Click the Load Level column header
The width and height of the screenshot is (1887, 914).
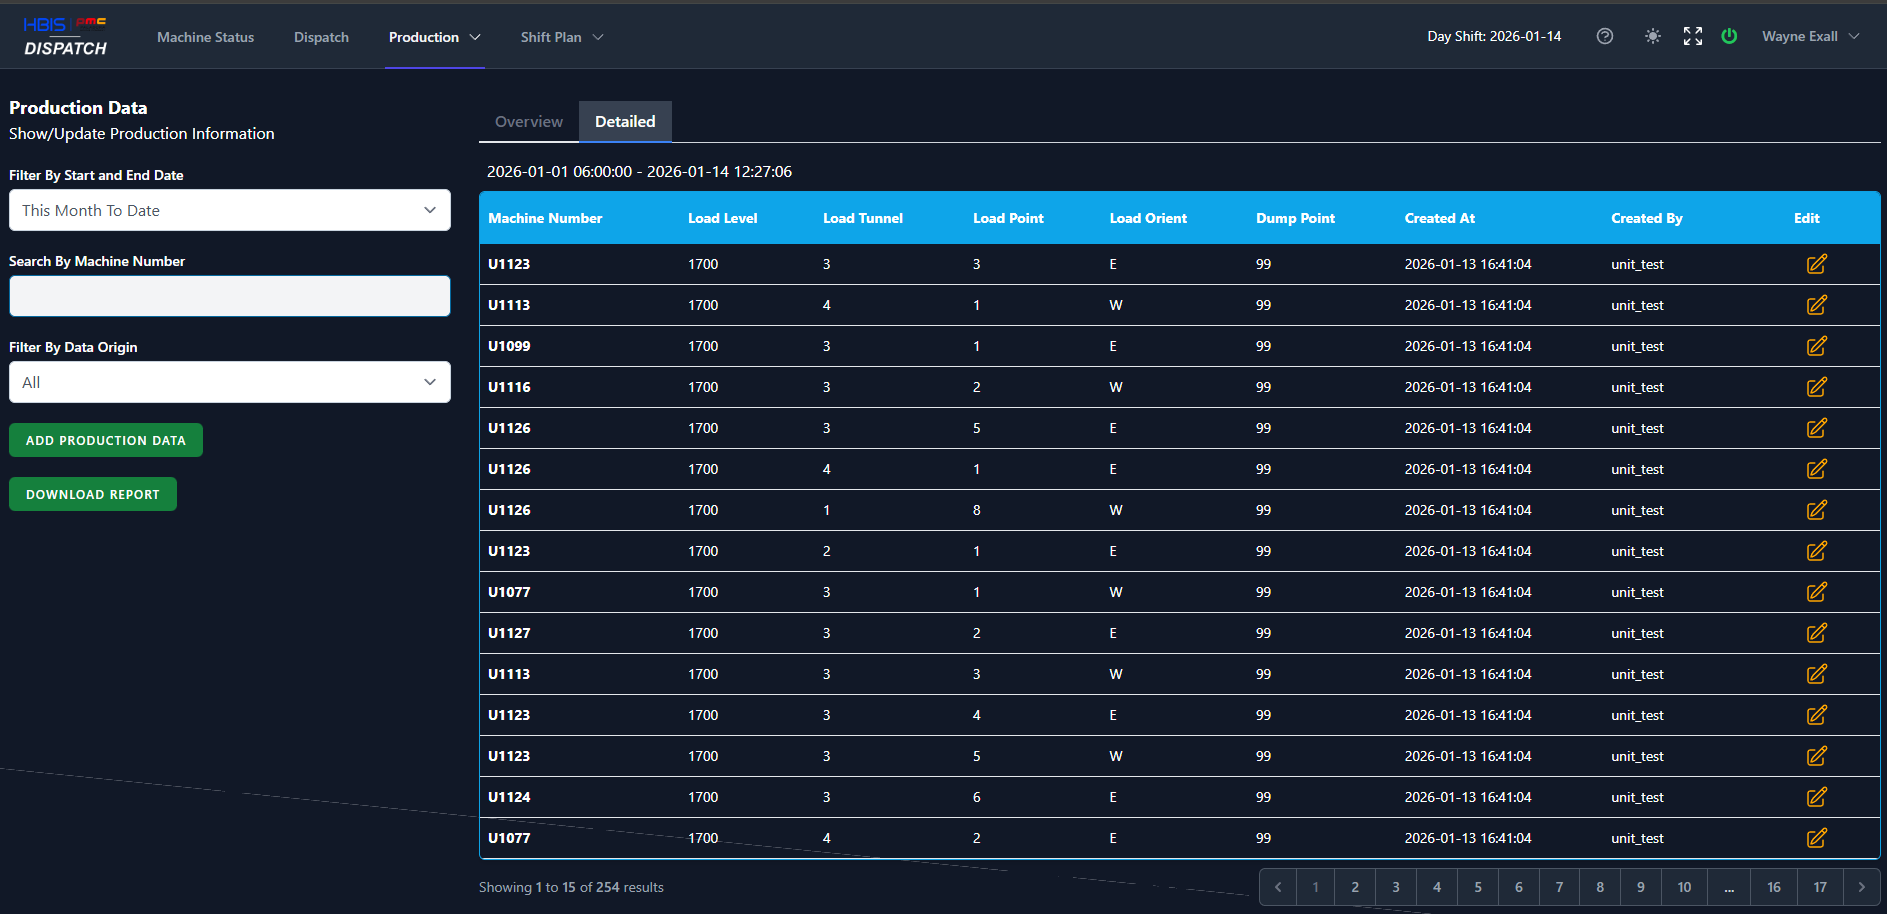pyautogui.click(x=723, y=218)
